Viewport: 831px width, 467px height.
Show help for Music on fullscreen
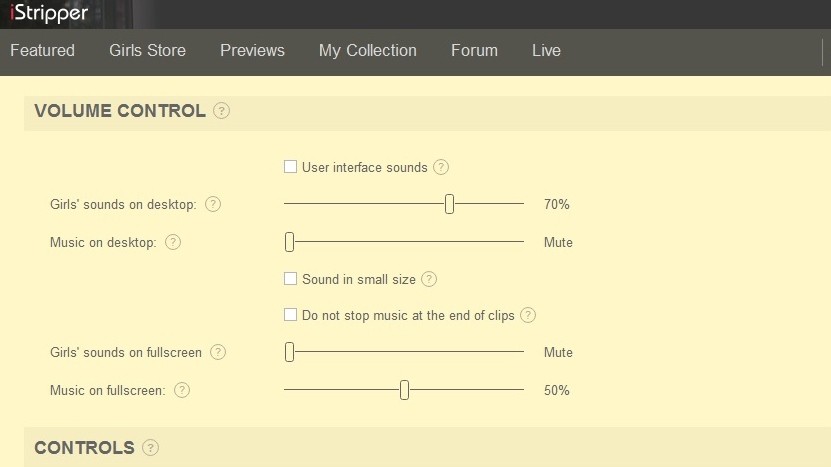coord(182,390)
